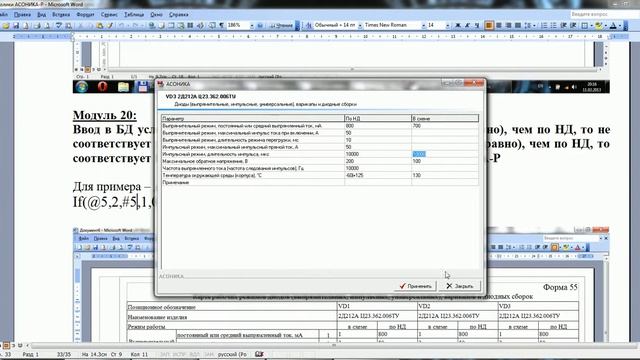The height and width of the screenshot is (360, 640).
Task: Click Применить button in АСОНИКА dialog
Action: point(416,286)
